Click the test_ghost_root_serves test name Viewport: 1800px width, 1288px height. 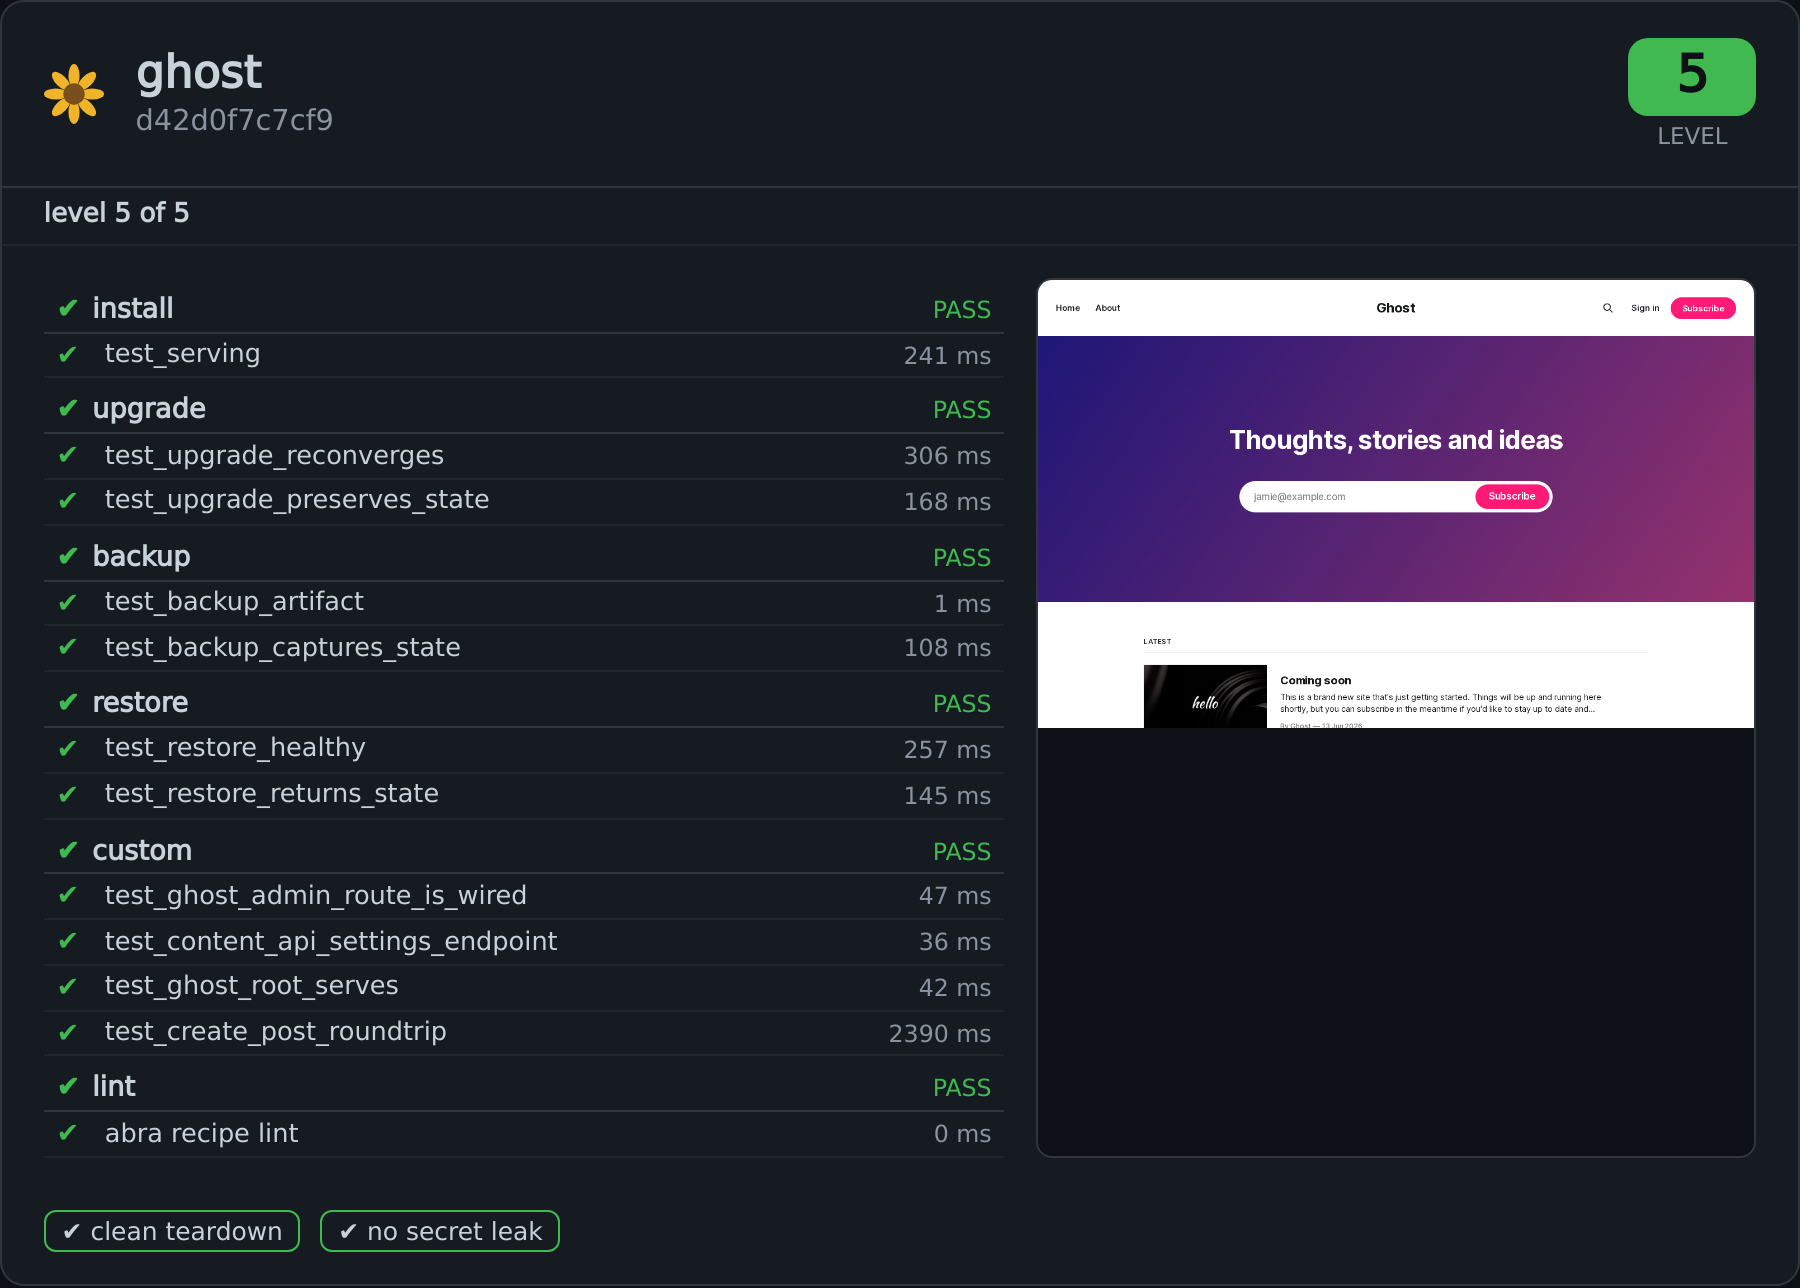(251, 986)
